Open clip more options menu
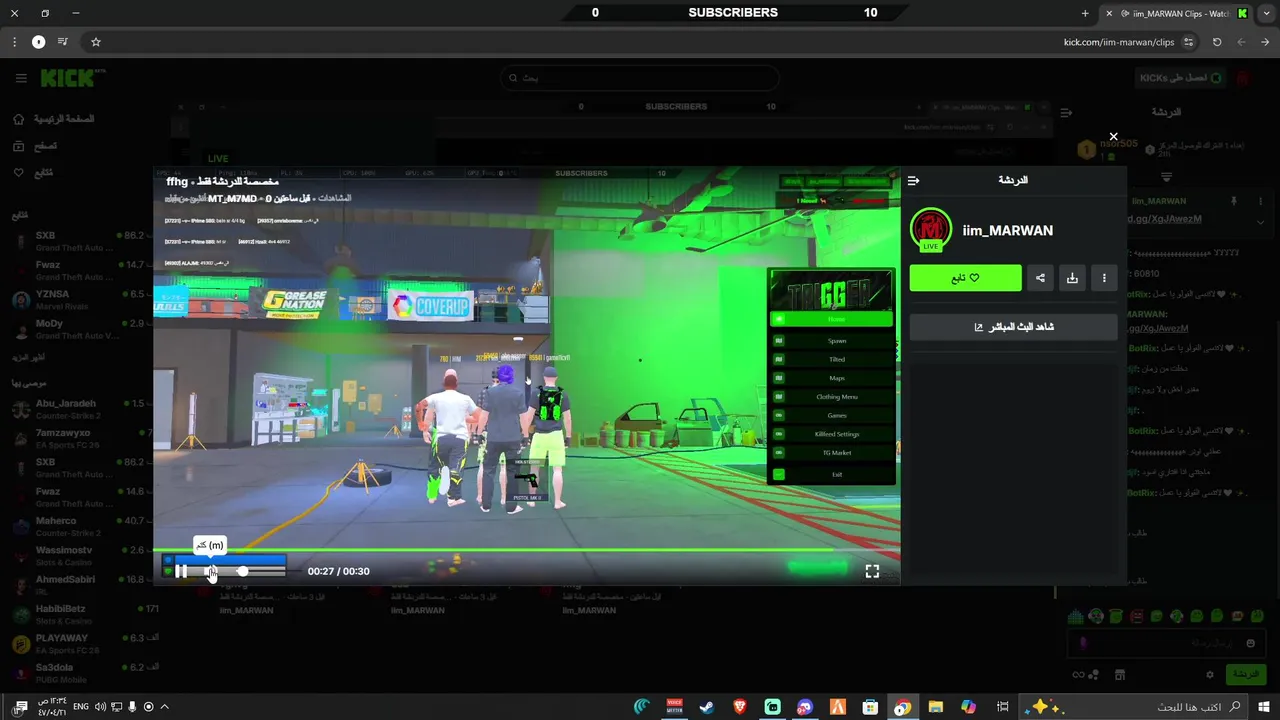Viewport: 1280px width, 720px height. [1104, 278]
